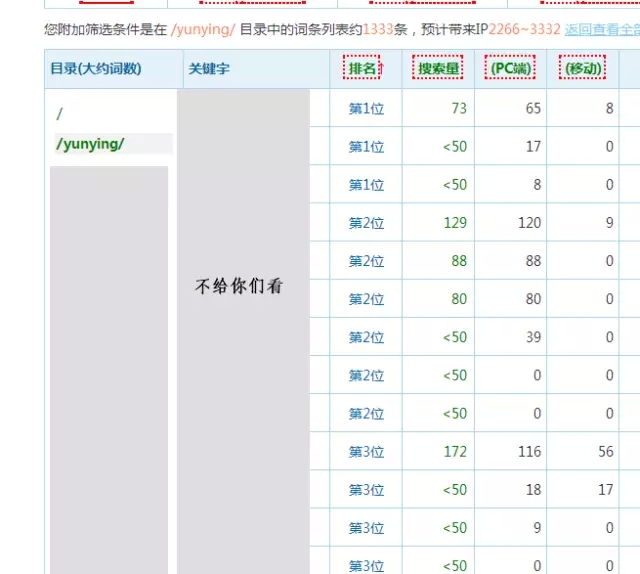Click the search volume value 73
Viewport: 640px width, 574px height.
[459, 109]
